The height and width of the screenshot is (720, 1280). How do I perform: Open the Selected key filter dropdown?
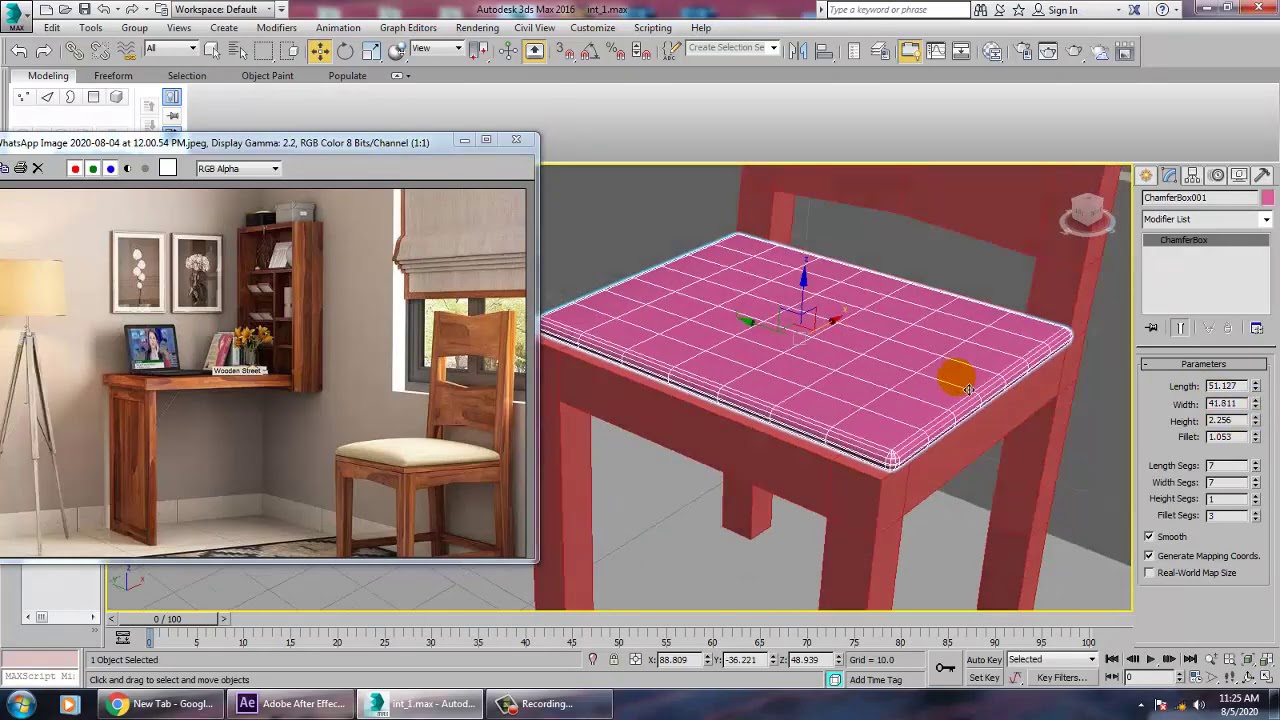[x=1052, y=660]
